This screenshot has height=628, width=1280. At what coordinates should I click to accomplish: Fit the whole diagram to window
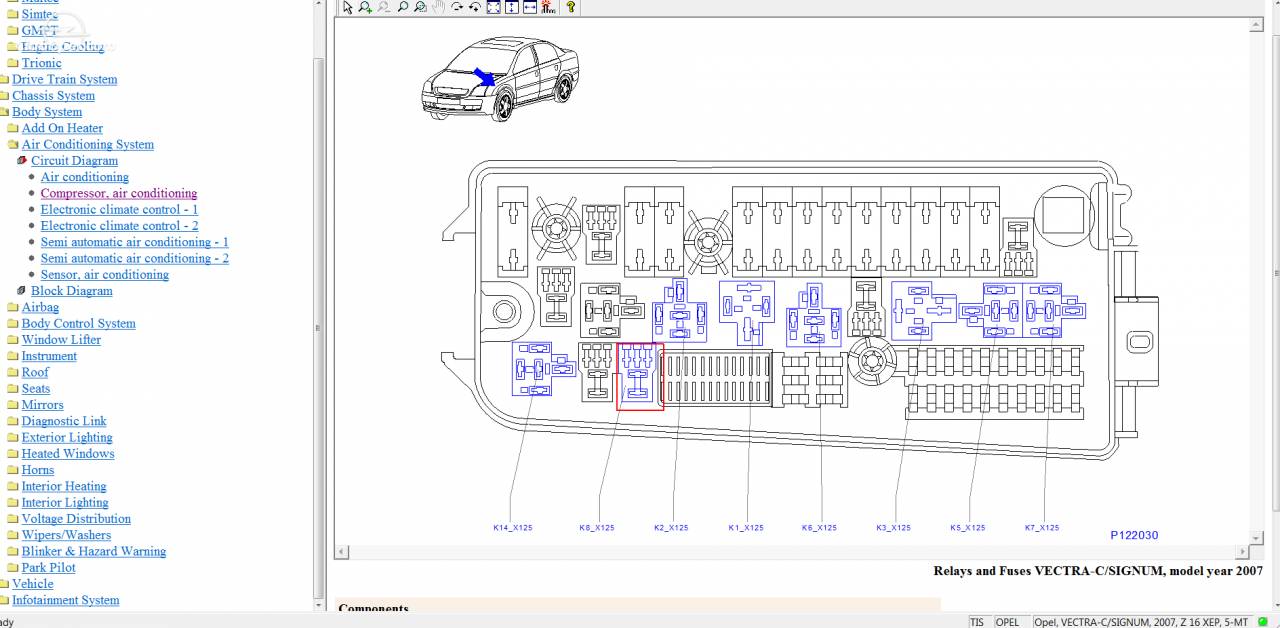(x=493, y=7)
